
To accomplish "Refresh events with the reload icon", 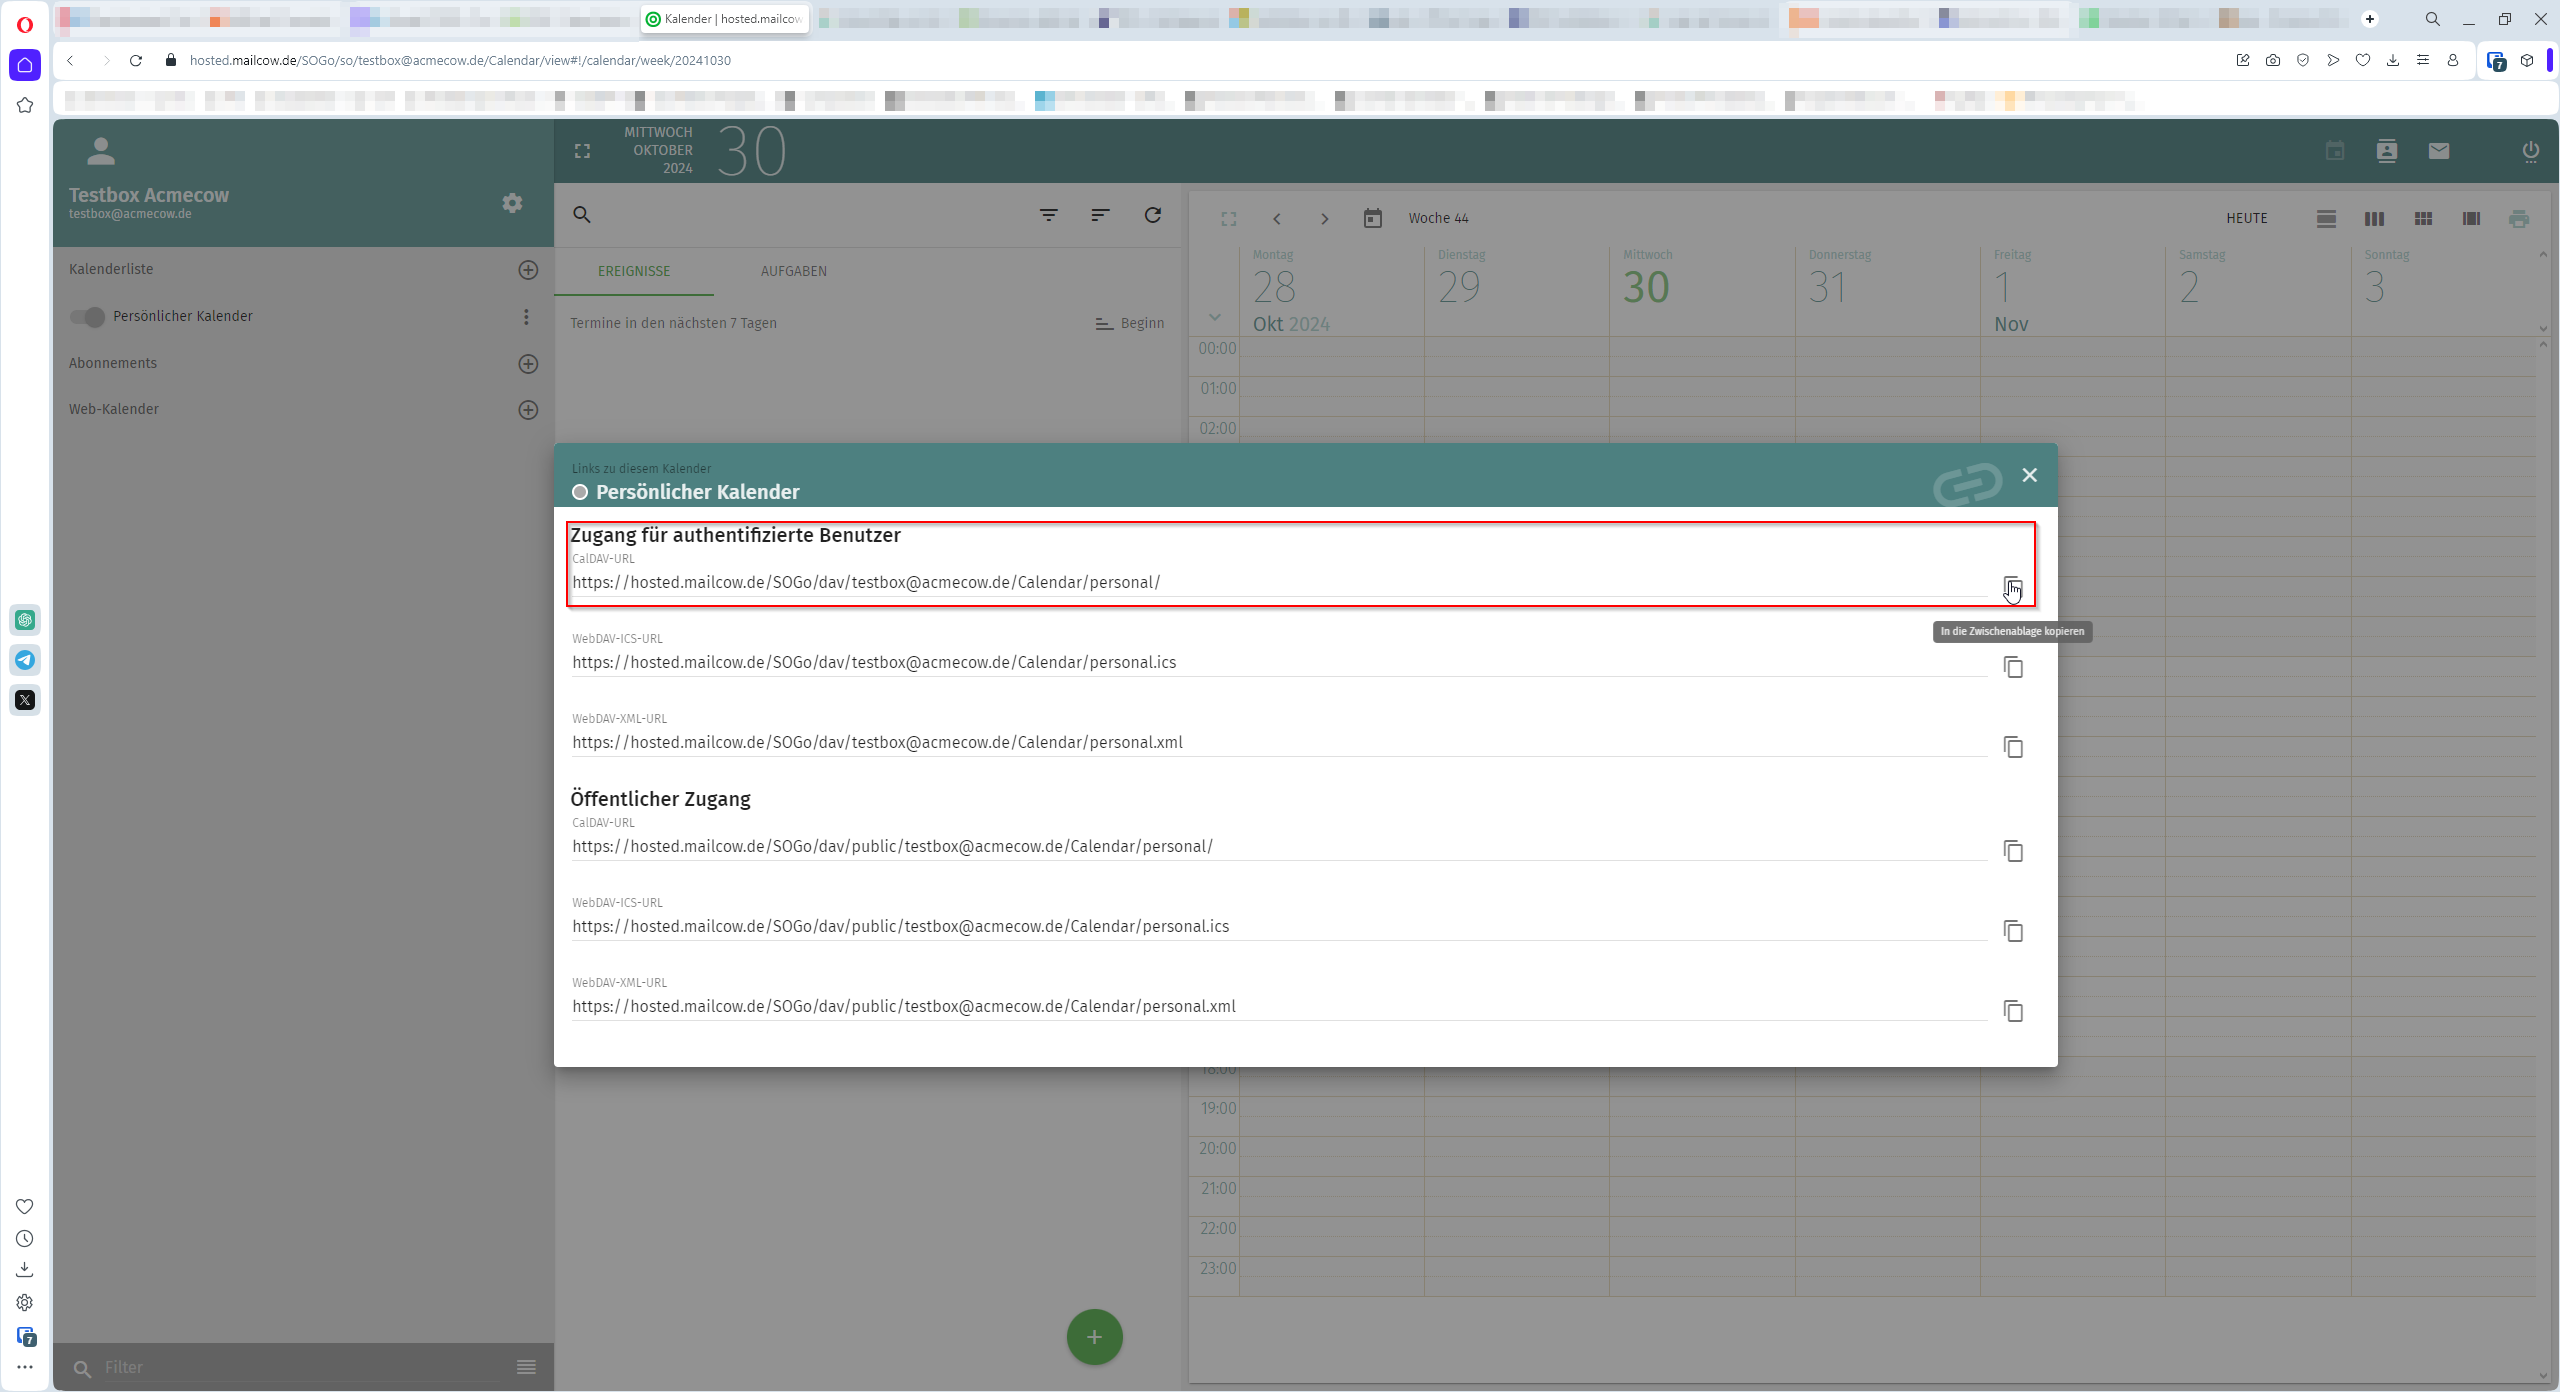I will point(1152,215).
